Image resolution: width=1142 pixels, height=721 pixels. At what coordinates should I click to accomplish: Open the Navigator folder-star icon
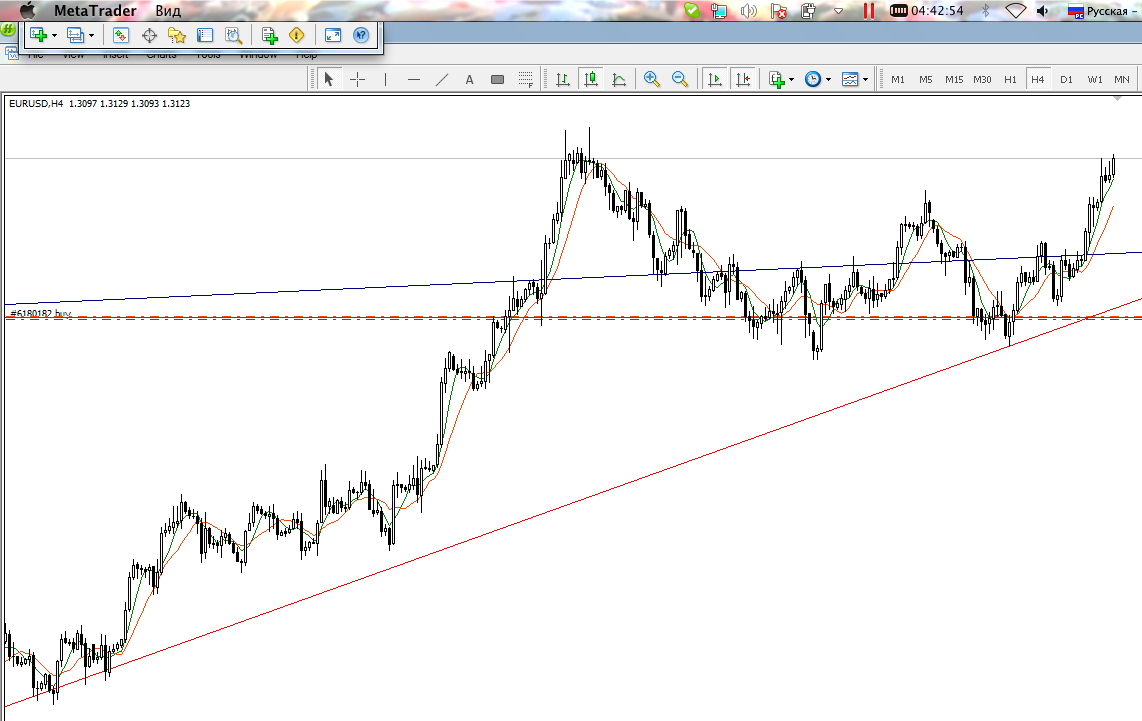point(177,35)
